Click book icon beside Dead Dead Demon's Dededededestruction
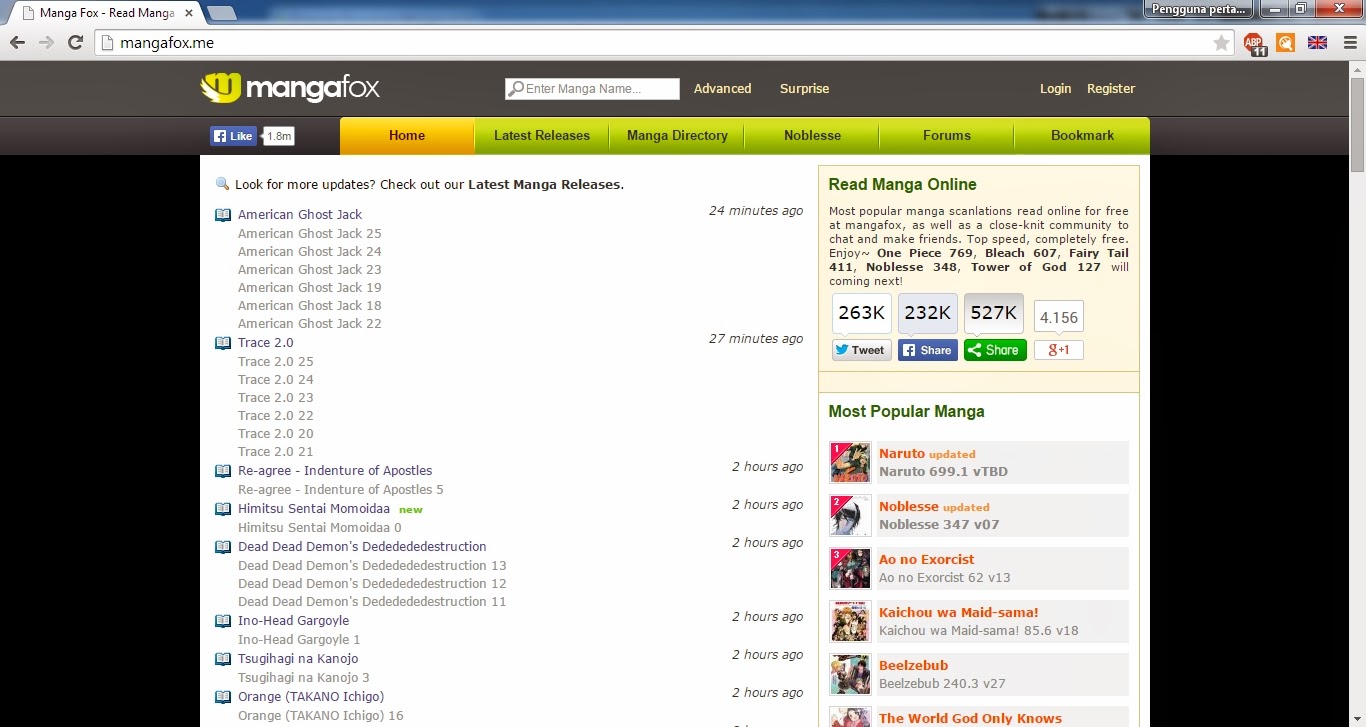Screen dimensions: 1366x727 click(x=223, y=547)
